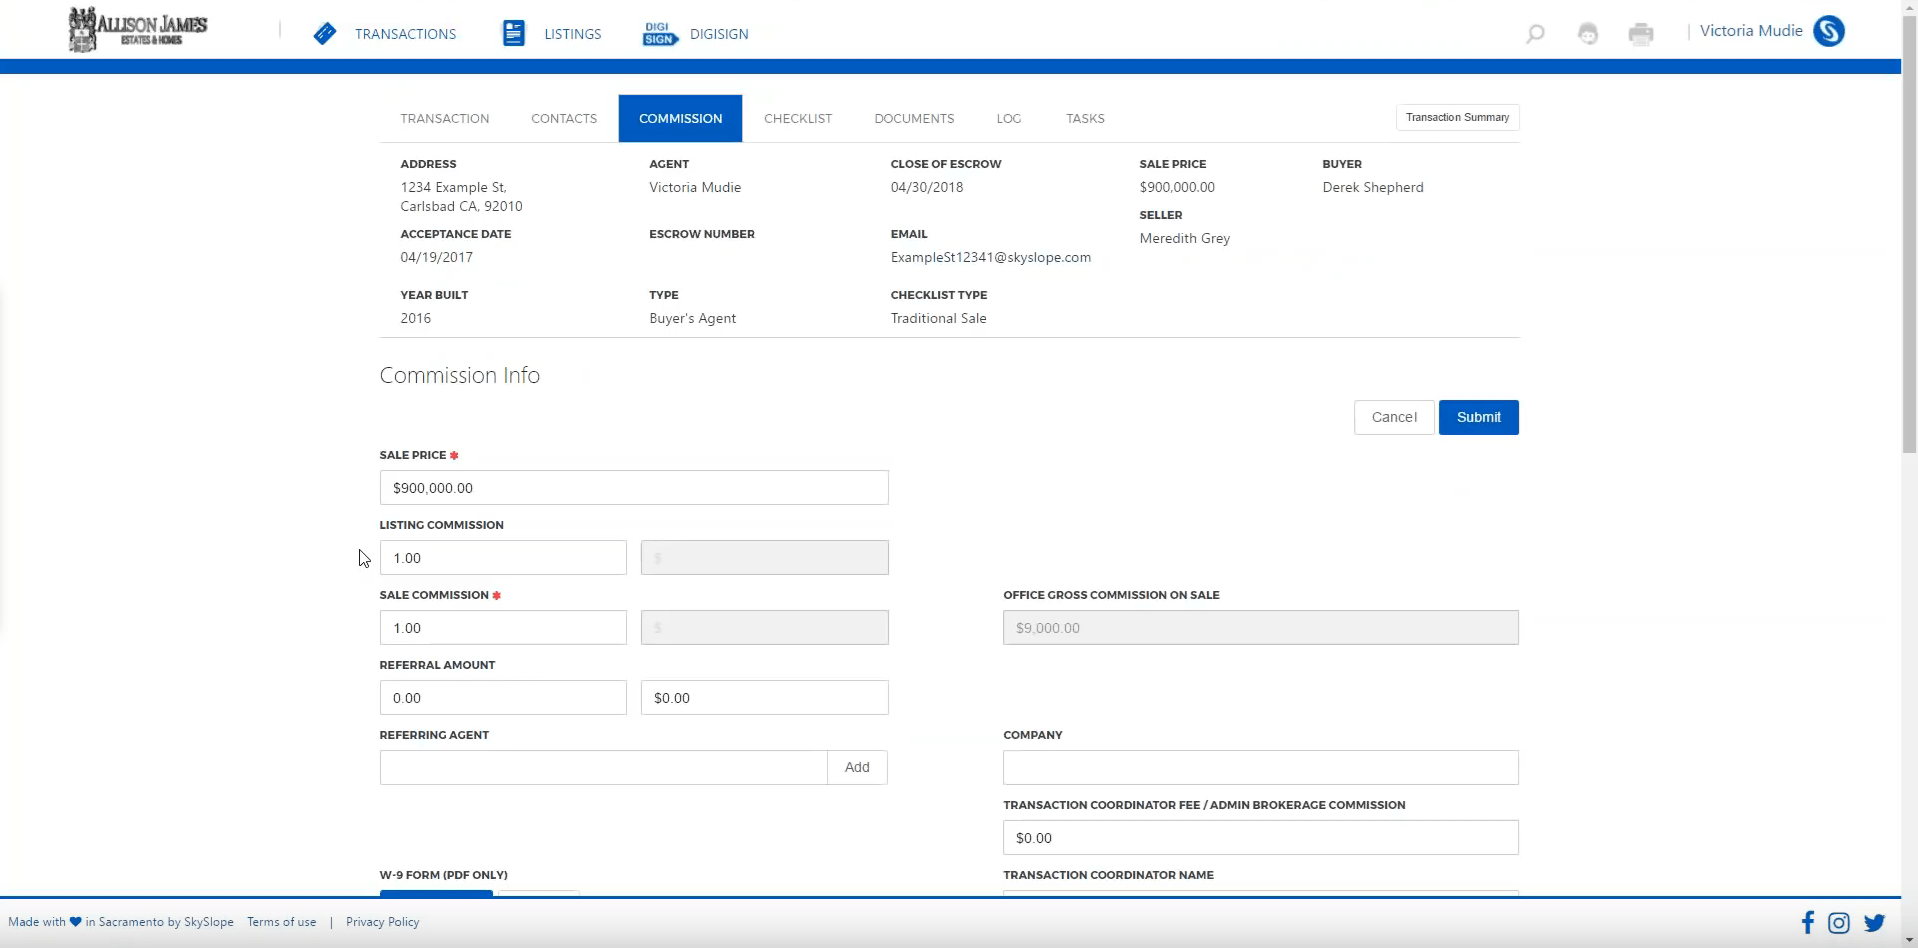Switch to the Checklist tab
Viewport: 1918px width, 948px height.
click(x=798, y=118)
